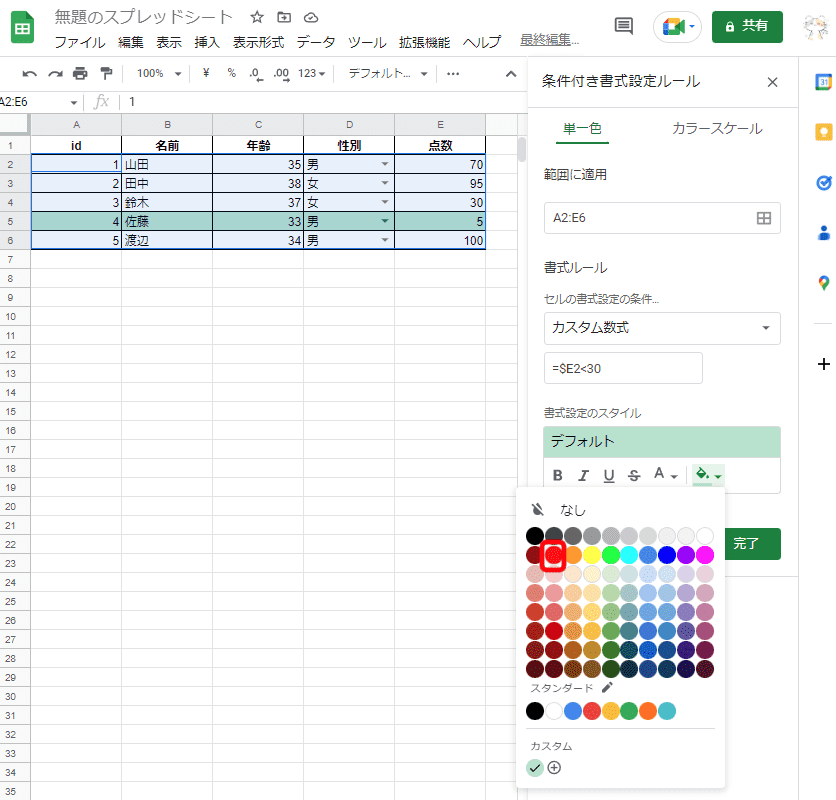Screen dimensions: 836x800
Task: Open the 100% zoom dropdown
Action: tap(160, 74)
